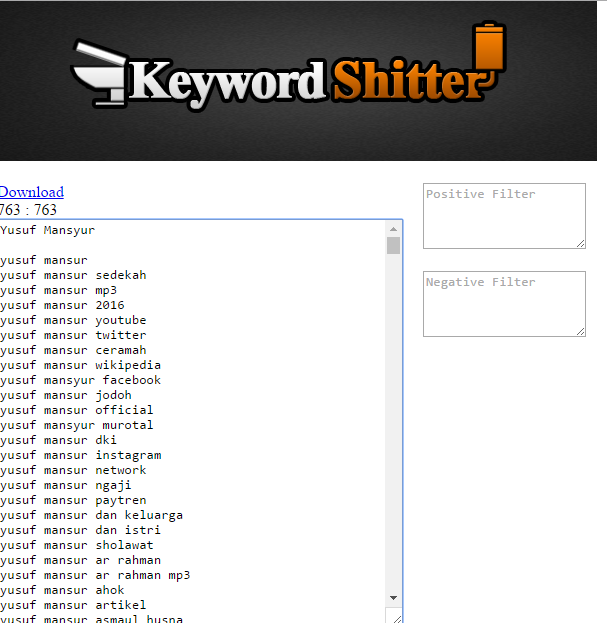The height and width of the screenshot is (623, 607).
Task: Click the '763 : 763' counter text
Action: click(x=28, y=210)
